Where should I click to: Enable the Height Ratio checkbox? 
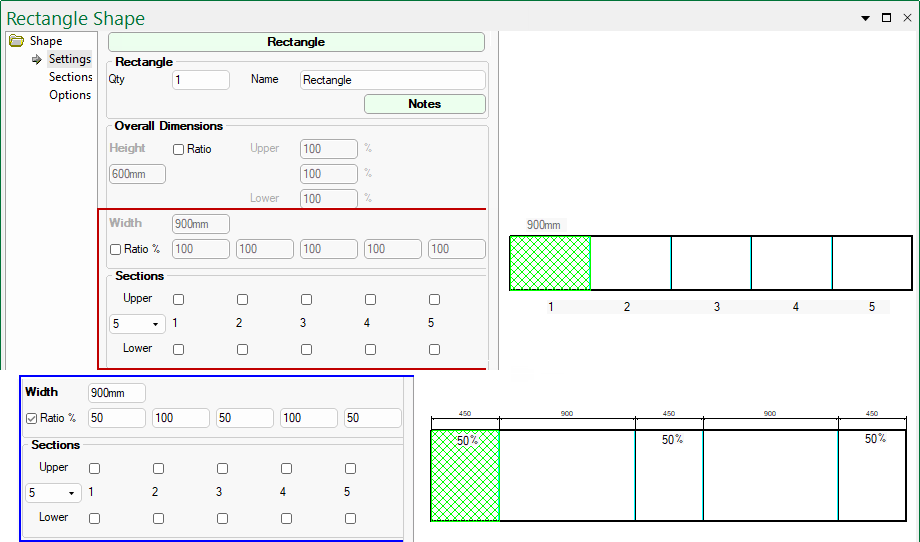tap(179, 149)
